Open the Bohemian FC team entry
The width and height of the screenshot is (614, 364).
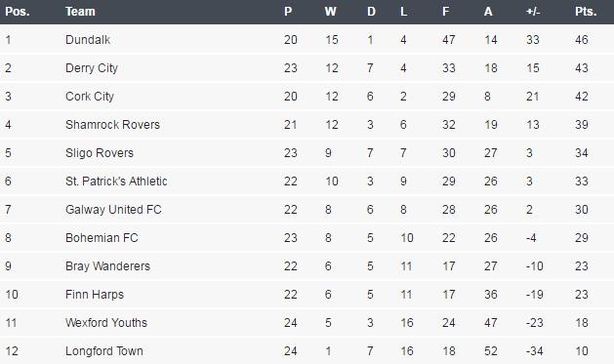pyautogui.click(x=102, y=238)
